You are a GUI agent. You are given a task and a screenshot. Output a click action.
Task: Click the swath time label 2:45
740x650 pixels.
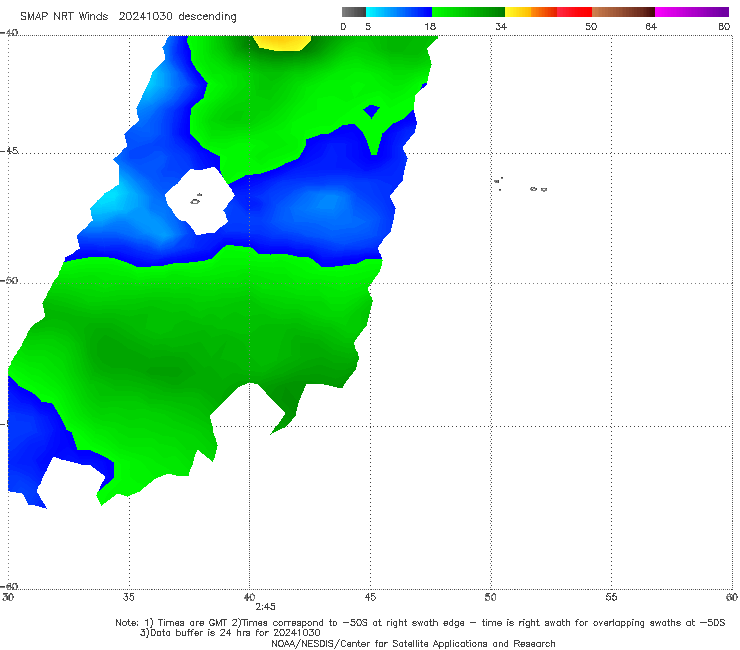265,607
